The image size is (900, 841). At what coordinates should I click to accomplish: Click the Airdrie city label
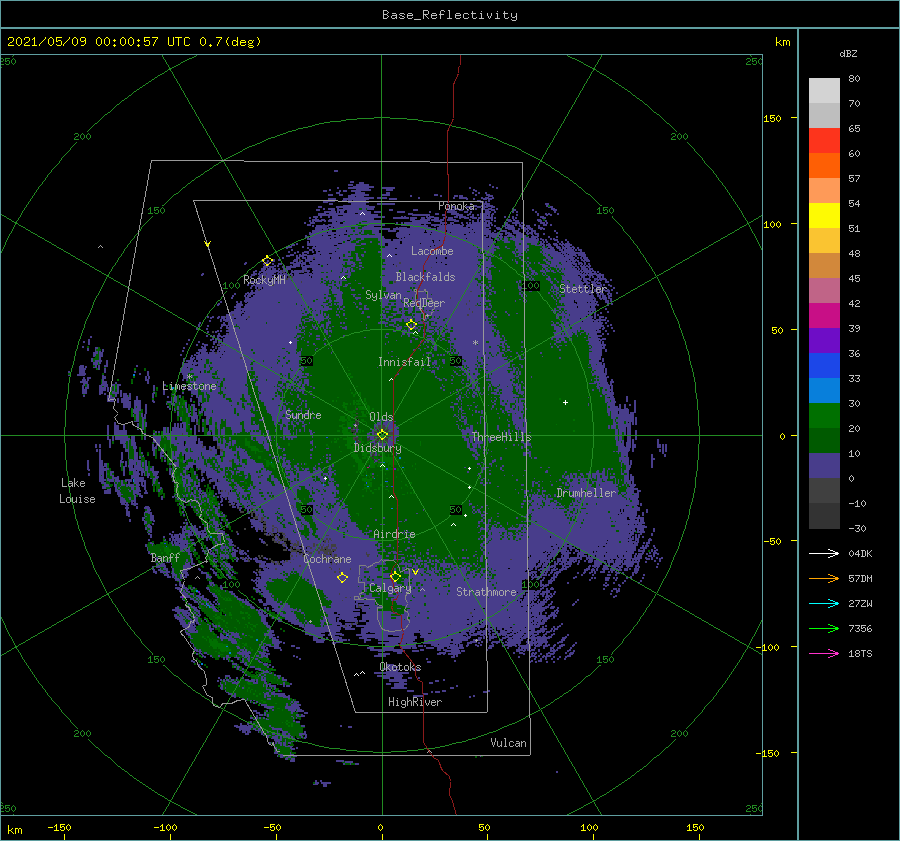pos(394,534)
